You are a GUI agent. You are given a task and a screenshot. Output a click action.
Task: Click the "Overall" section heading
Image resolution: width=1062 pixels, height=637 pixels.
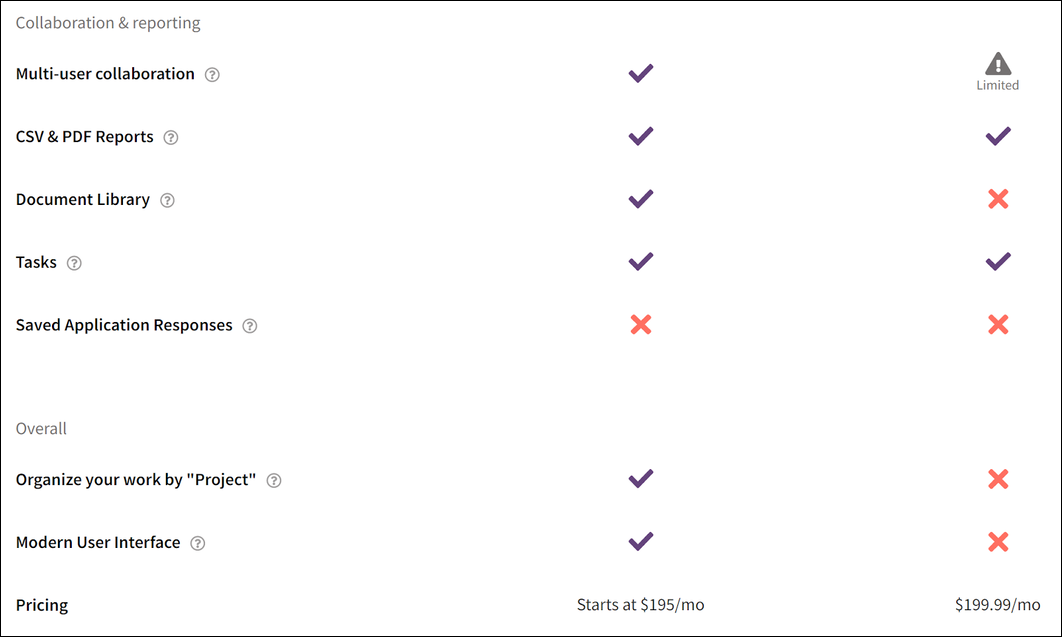click(41, 429)
